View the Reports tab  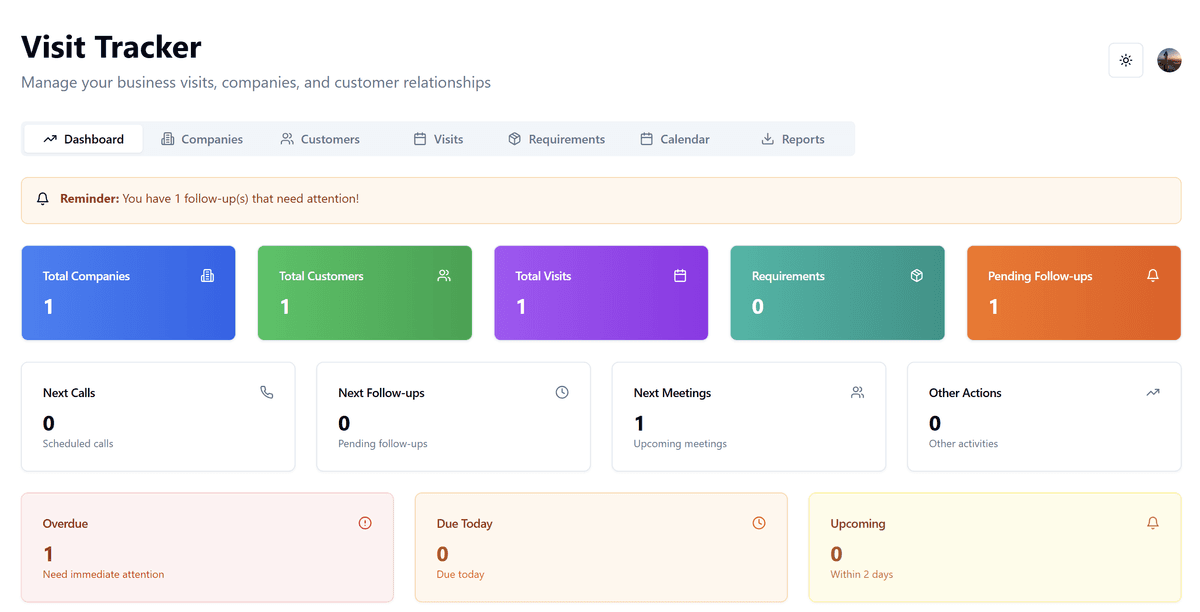(x=793, y=139)
